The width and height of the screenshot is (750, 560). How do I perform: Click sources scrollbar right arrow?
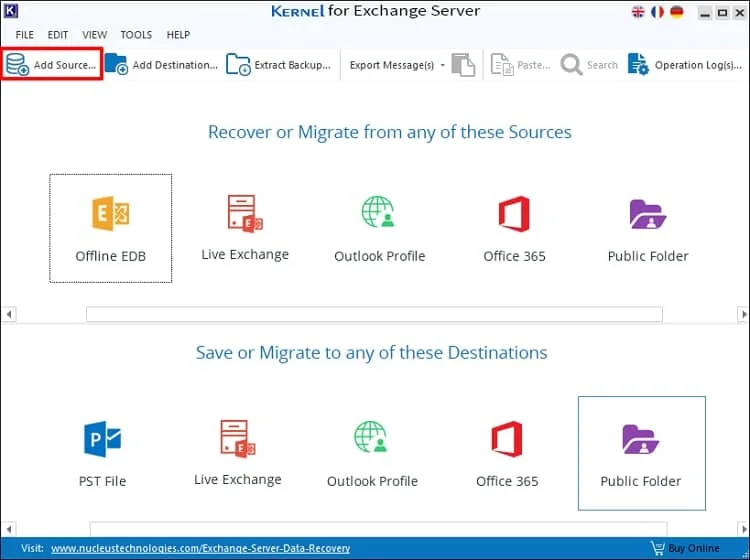pos(743,315)
